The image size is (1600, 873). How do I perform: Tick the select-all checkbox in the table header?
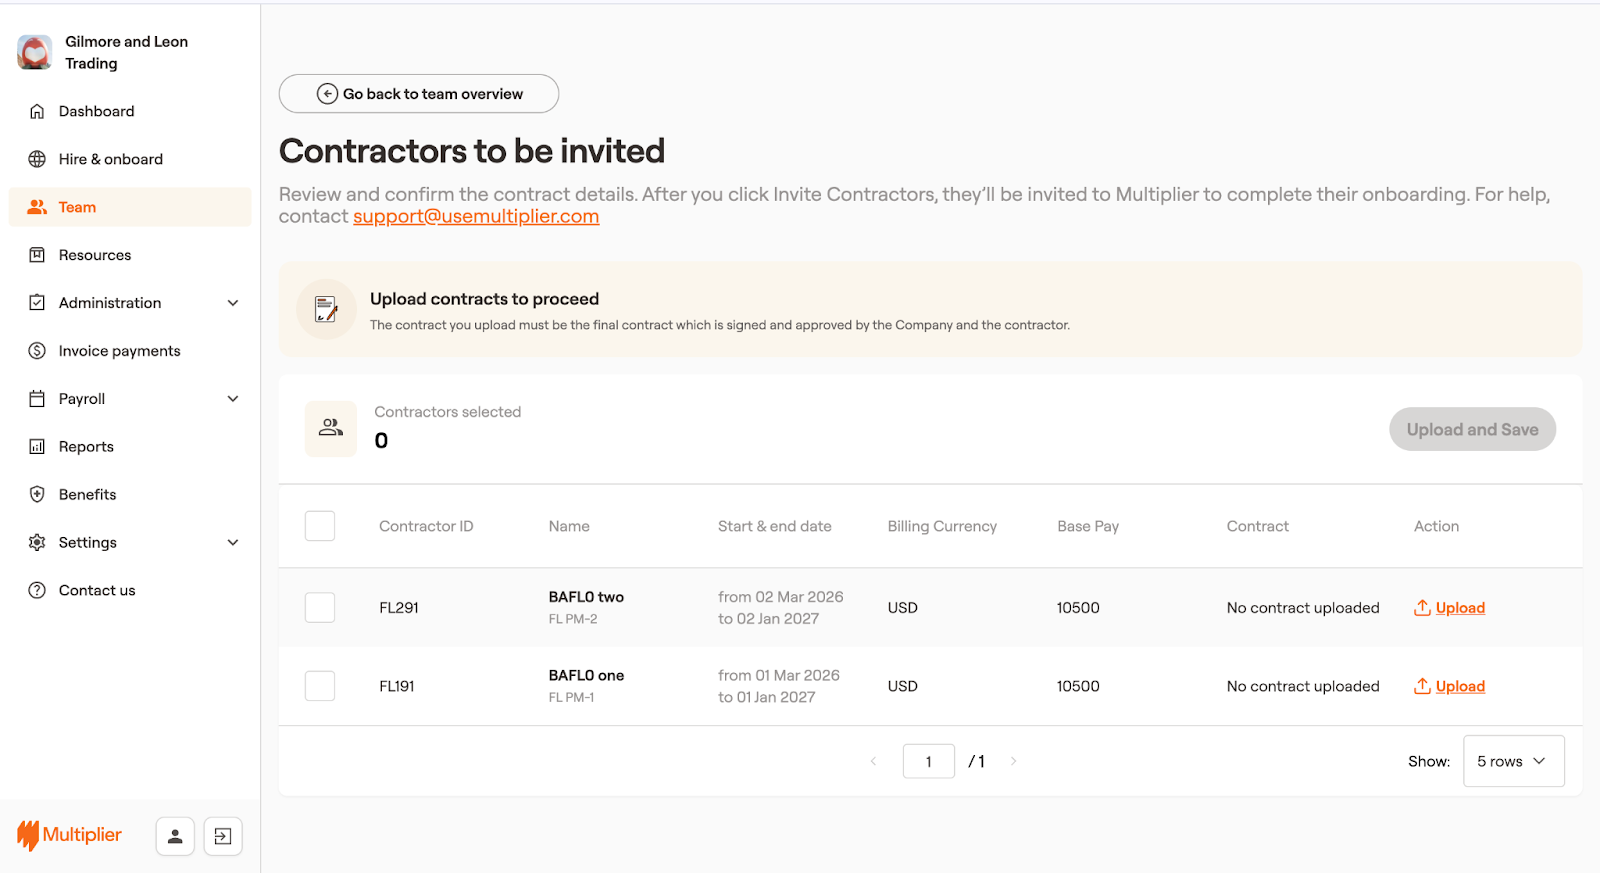point(320,526)
